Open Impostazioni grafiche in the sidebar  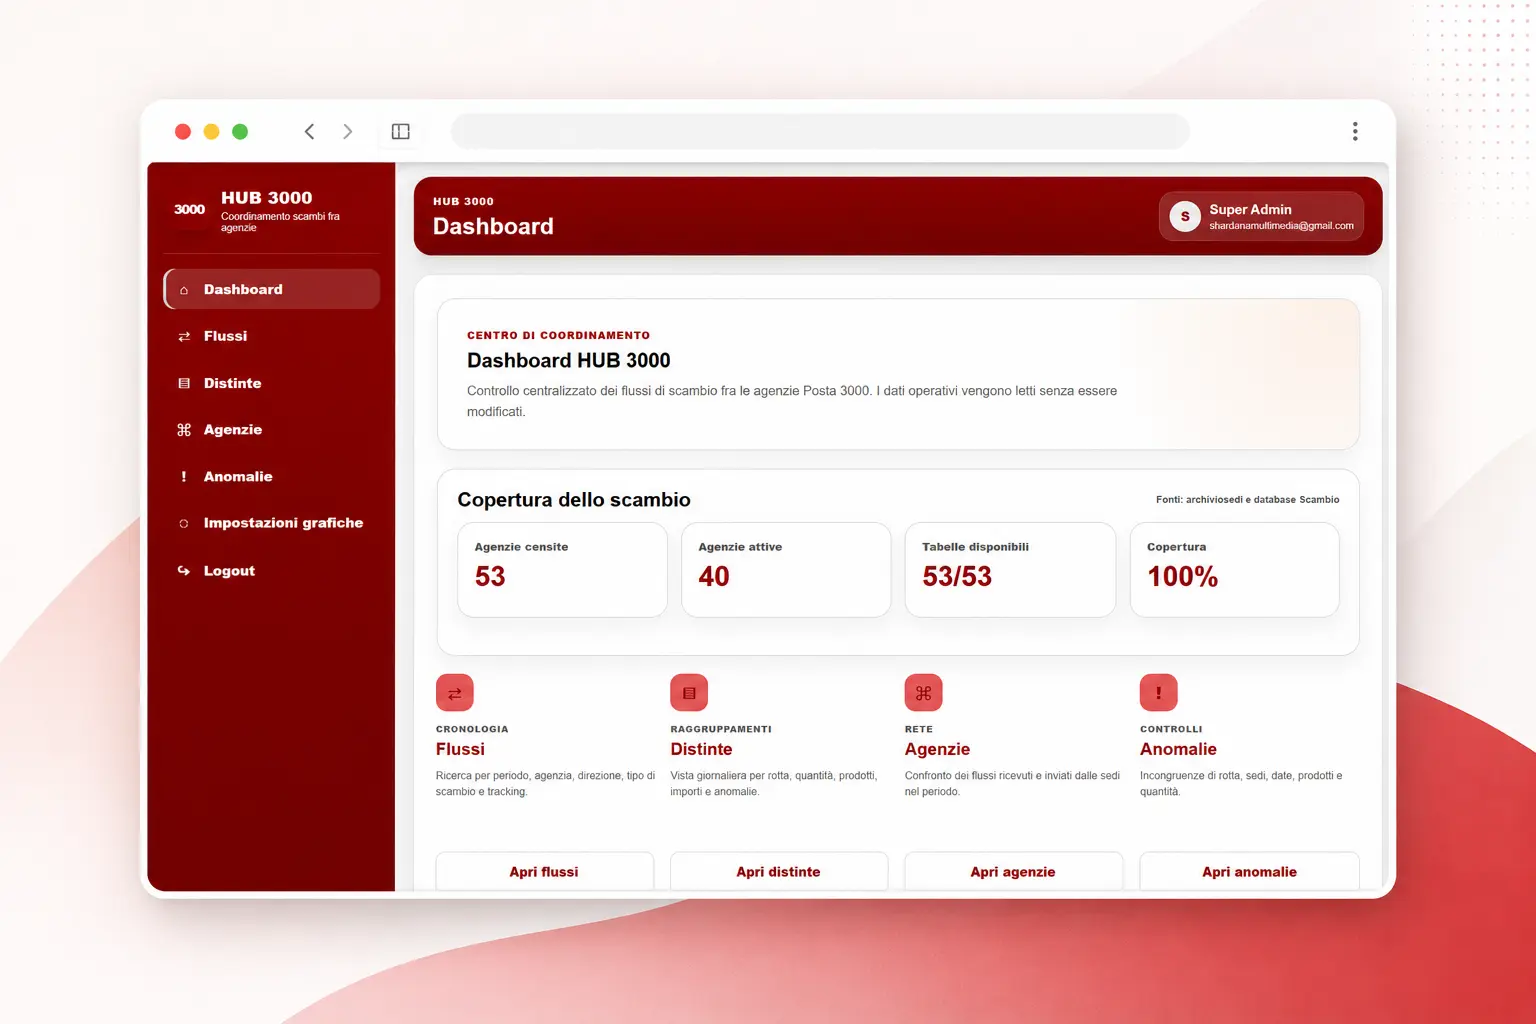(272, 523)
